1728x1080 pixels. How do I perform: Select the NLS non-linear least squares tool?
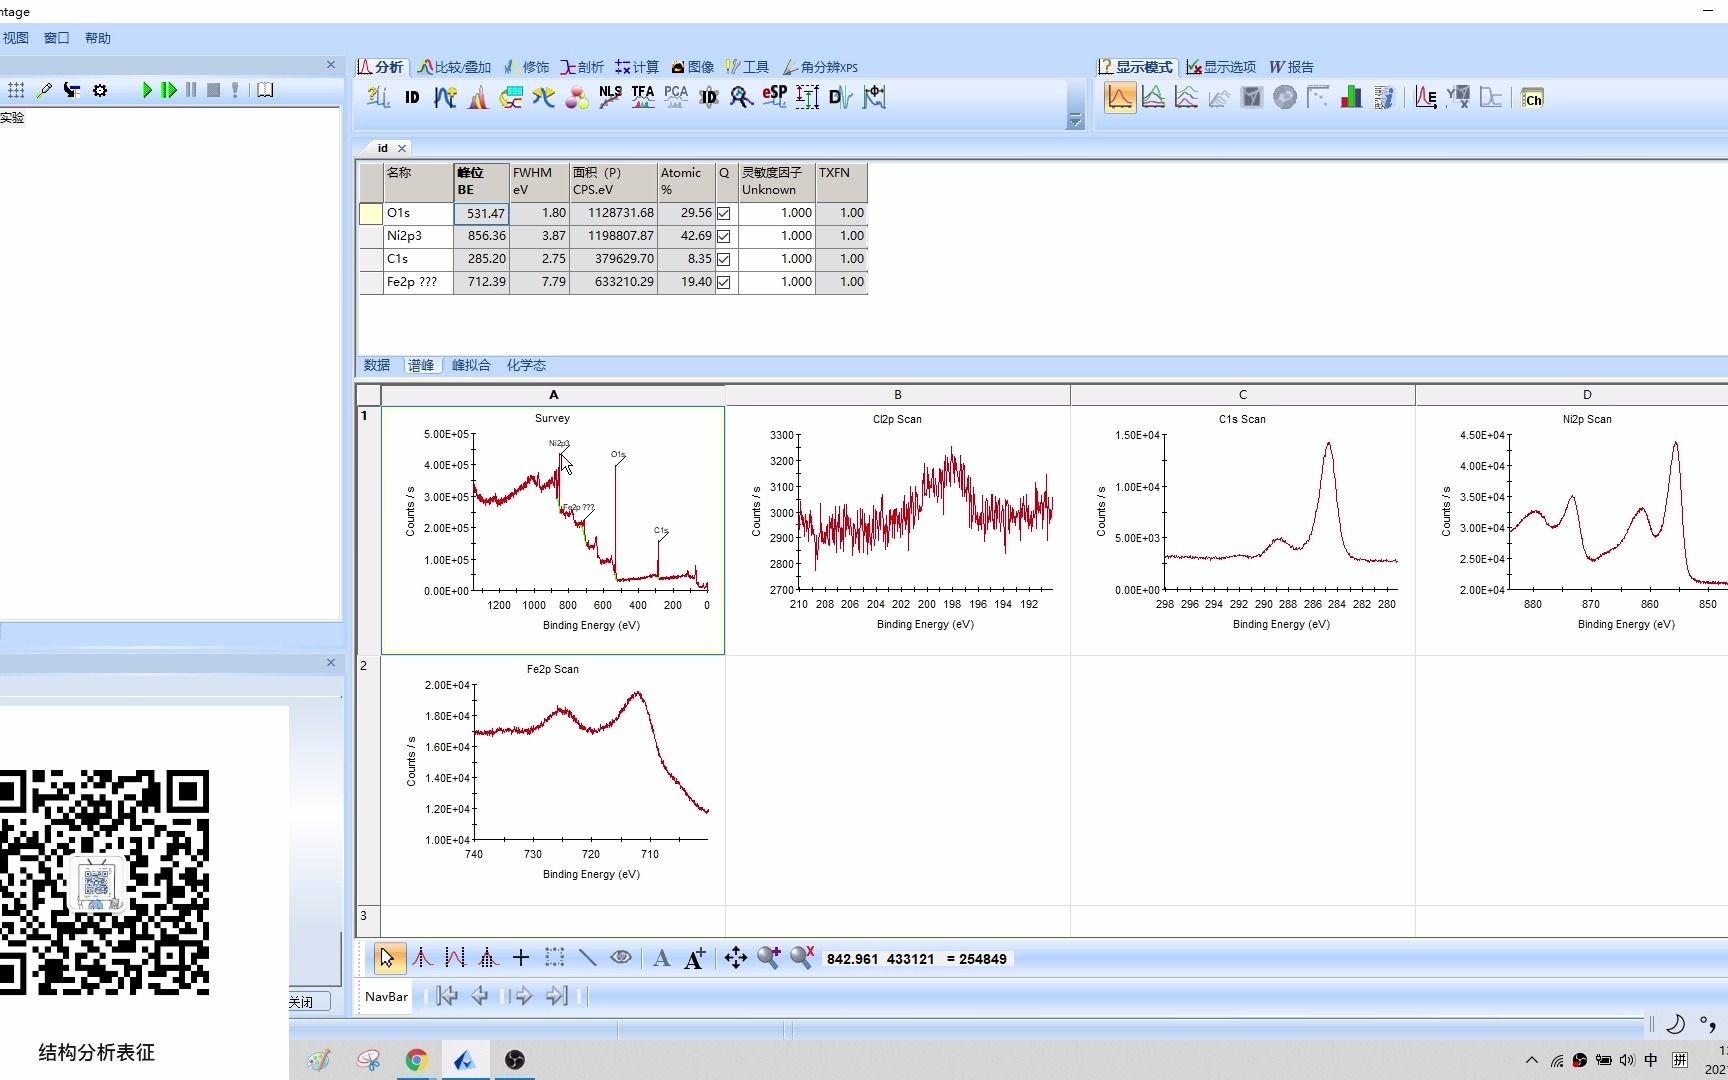(x=610, y=97)
